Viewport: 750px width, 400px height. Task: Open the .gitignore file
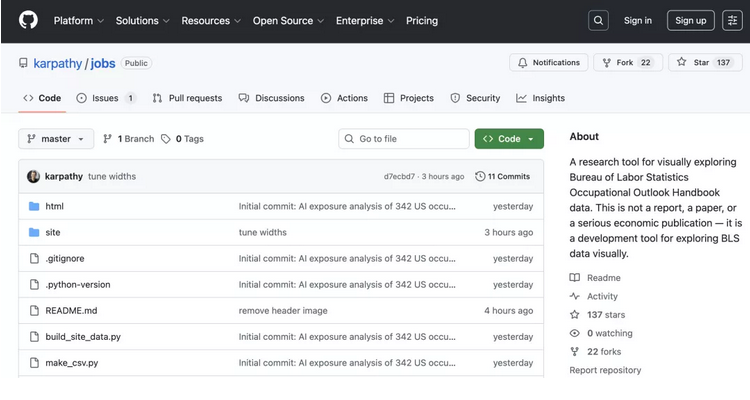tap(65, 258)
